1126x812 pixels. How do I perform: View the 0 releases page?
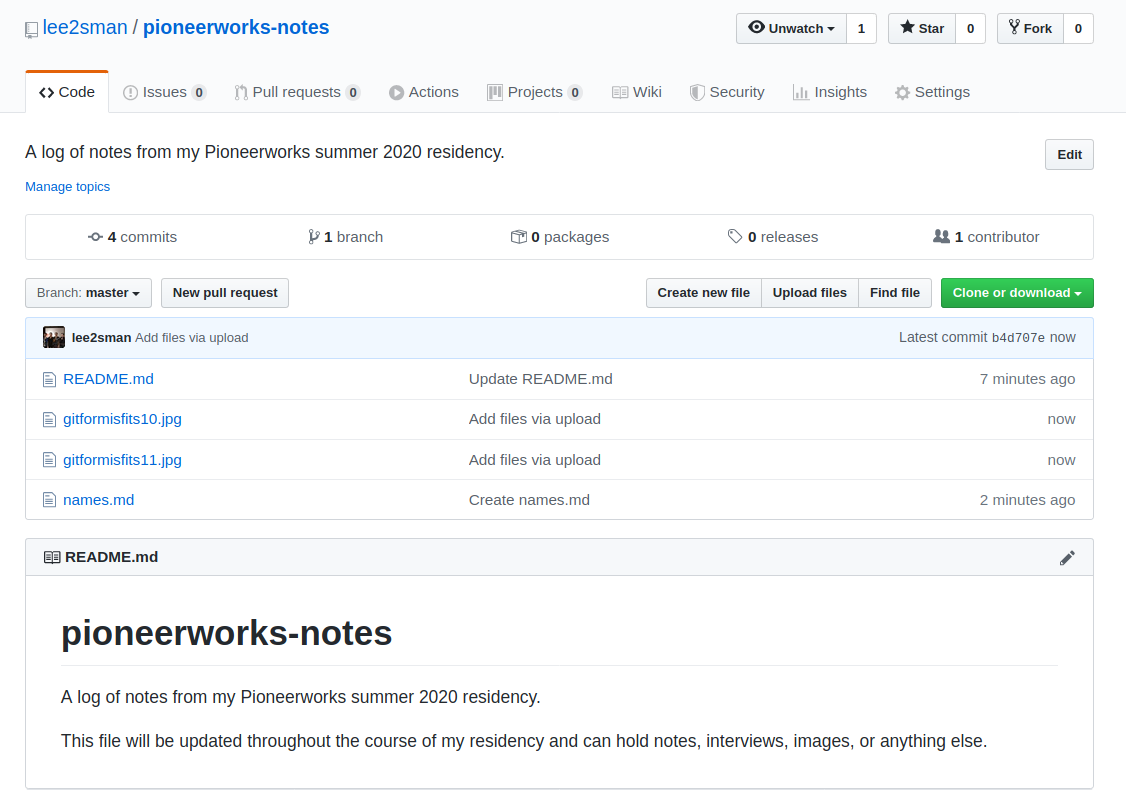coord(773,237)
